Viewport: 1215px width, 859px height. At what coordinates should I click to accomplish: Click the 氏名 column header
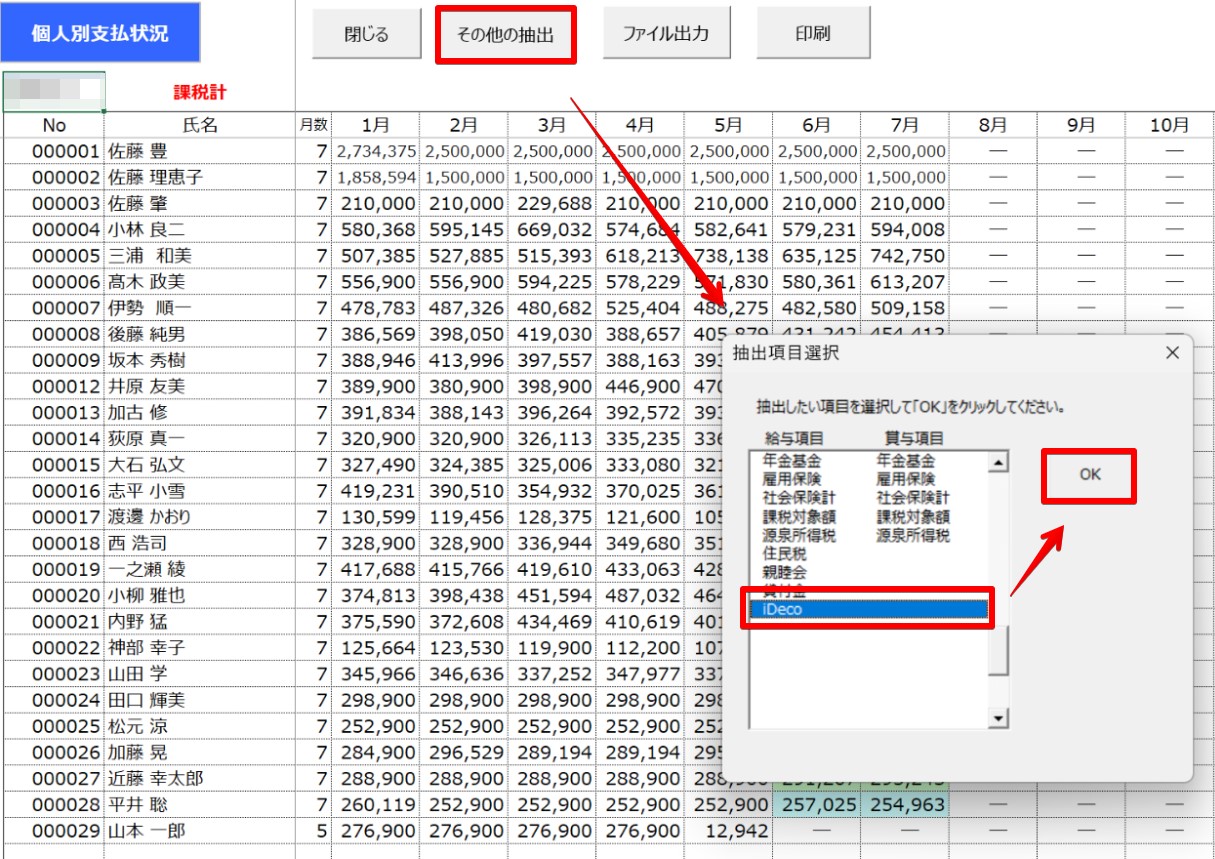click(x=200, y=125)
